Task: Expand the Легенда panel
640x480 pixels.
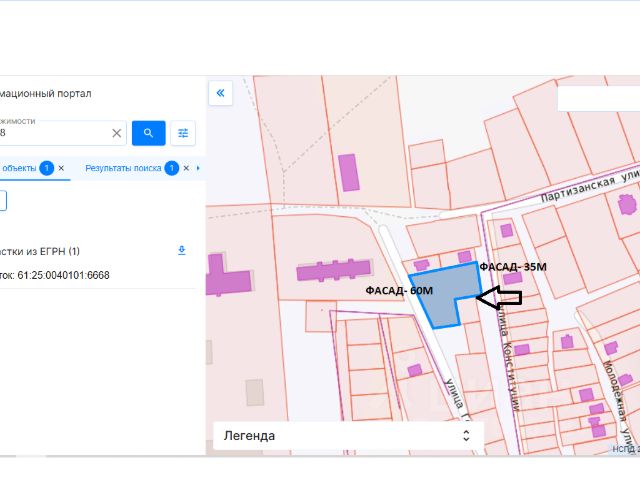Action: pos(348,436)
